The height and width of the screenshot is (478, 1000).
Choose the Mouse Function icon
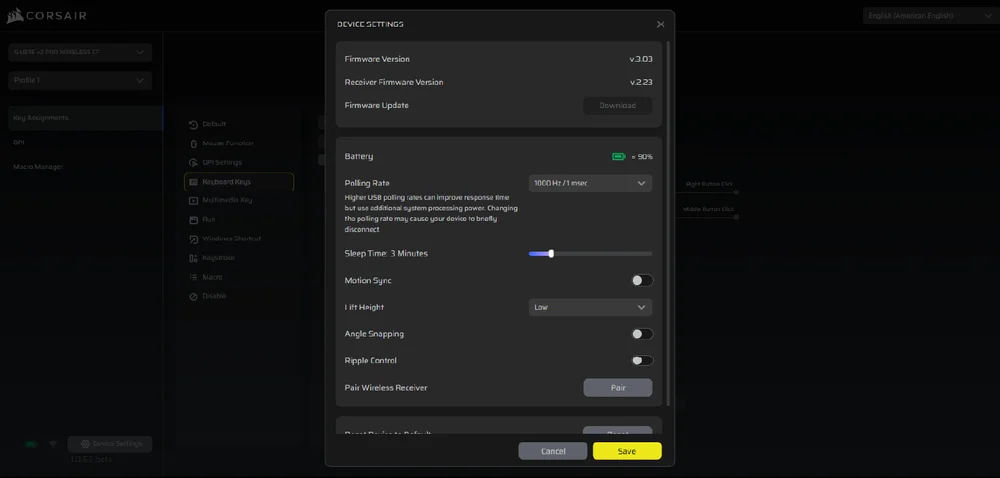(x=194, y=144)
